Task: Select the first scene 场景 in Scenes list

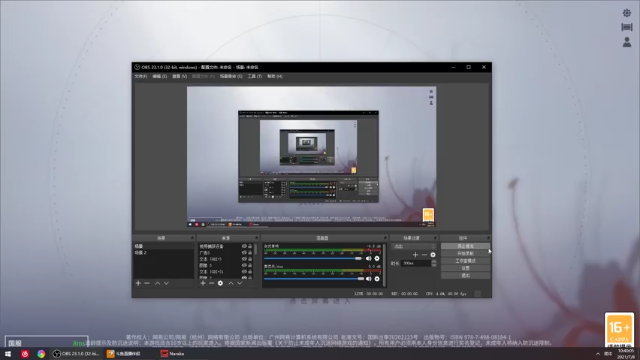Action: (x=163, y=246)
